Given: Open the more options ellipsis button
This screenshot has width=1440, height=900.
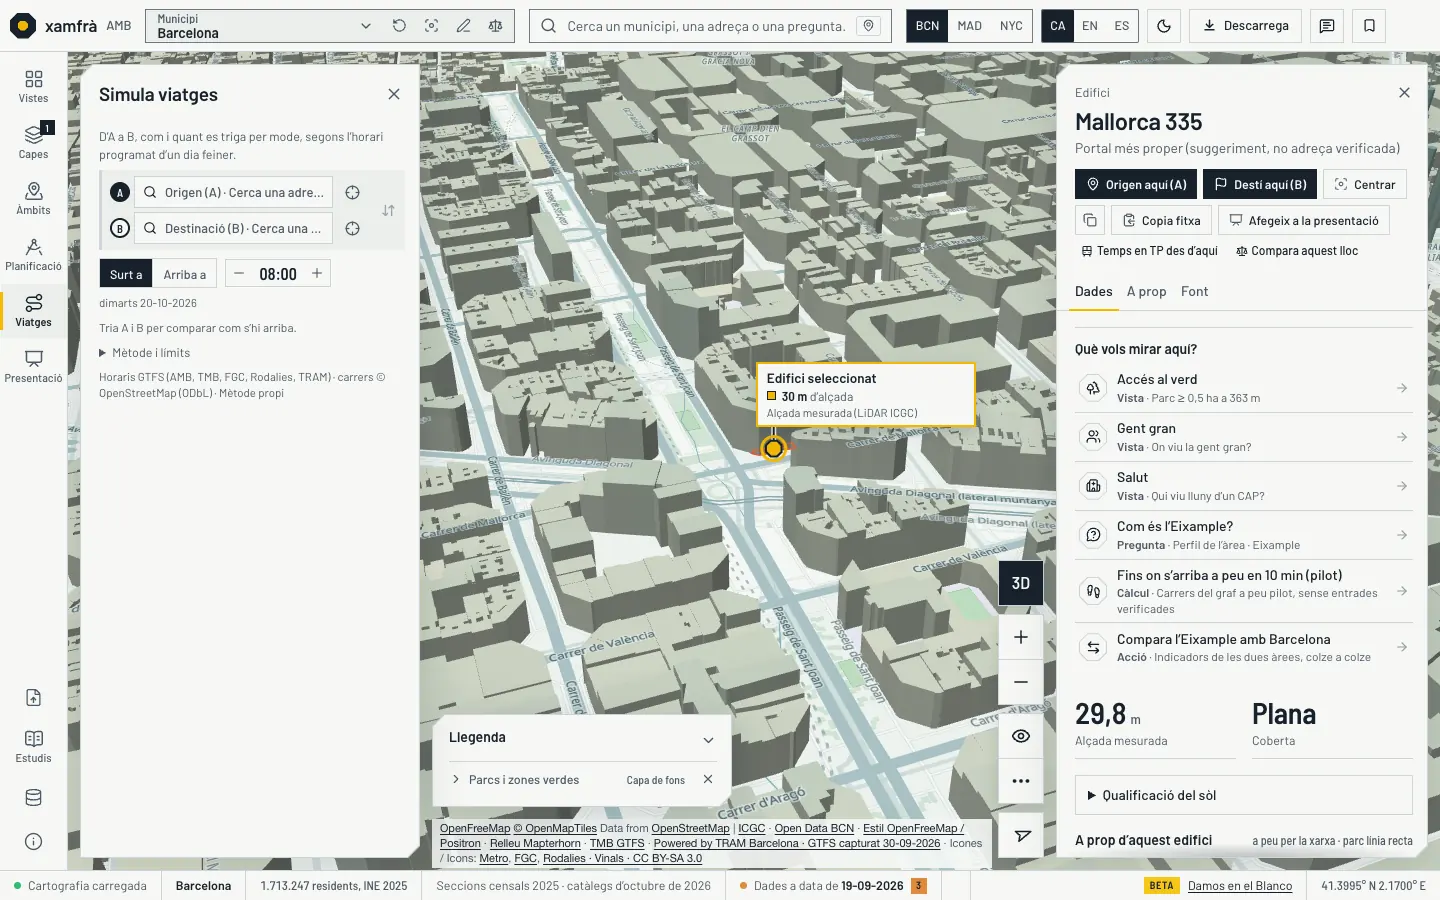Looking at the screenshot, I should [1021, 781].
